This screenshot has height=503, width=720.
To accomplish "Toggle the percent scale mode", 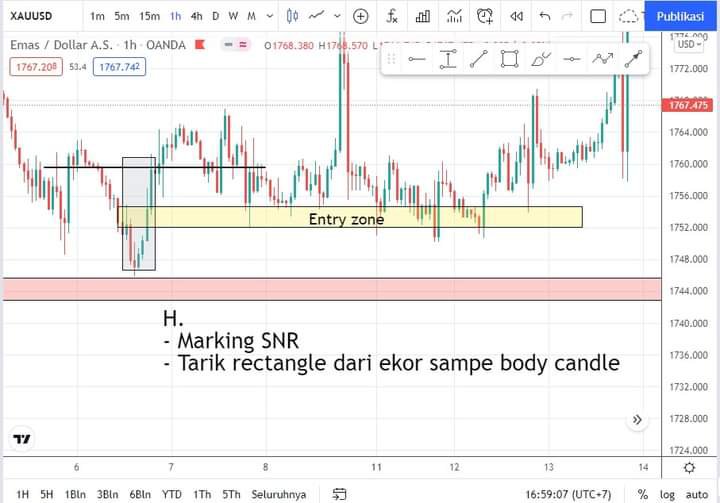I will coord(643,494).
